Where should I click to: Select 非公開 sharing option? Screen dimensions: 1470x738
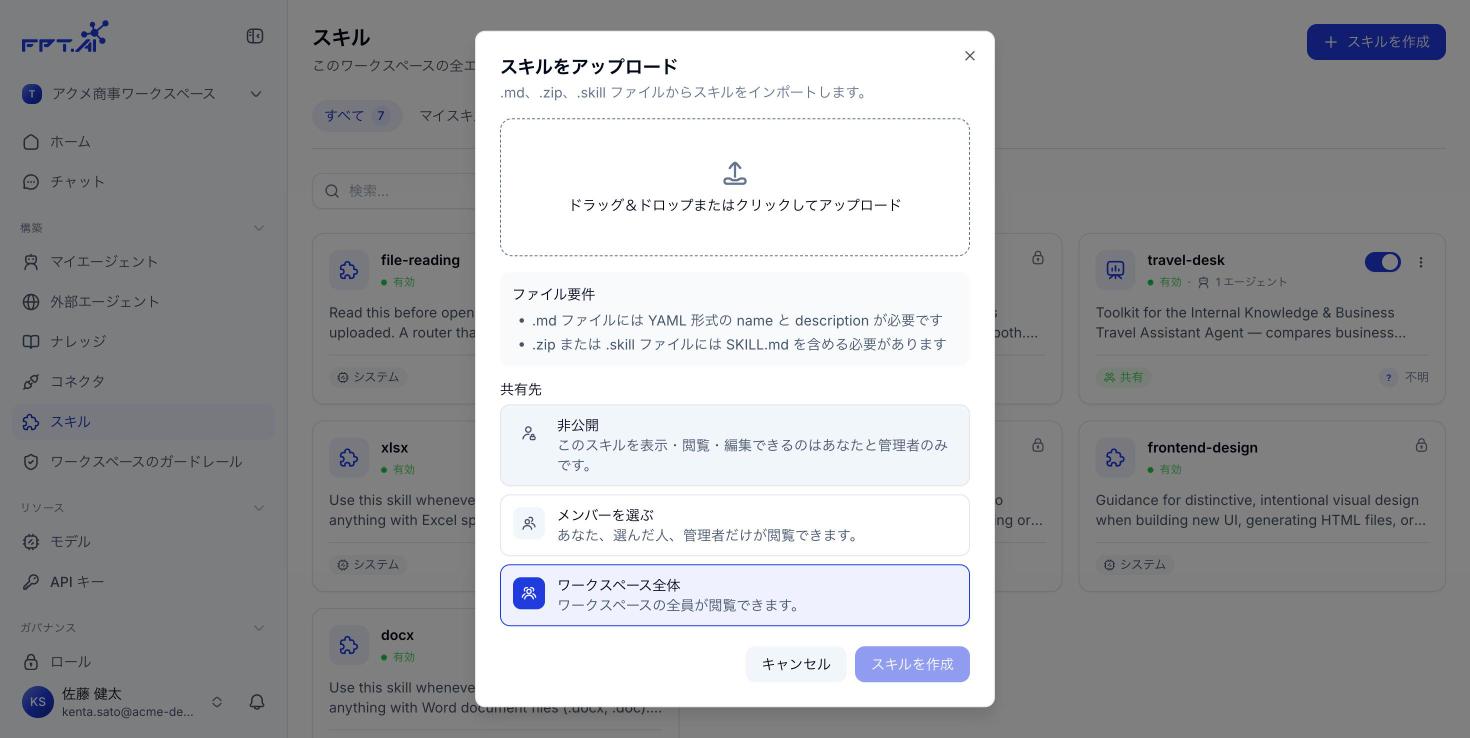[735, 445]
